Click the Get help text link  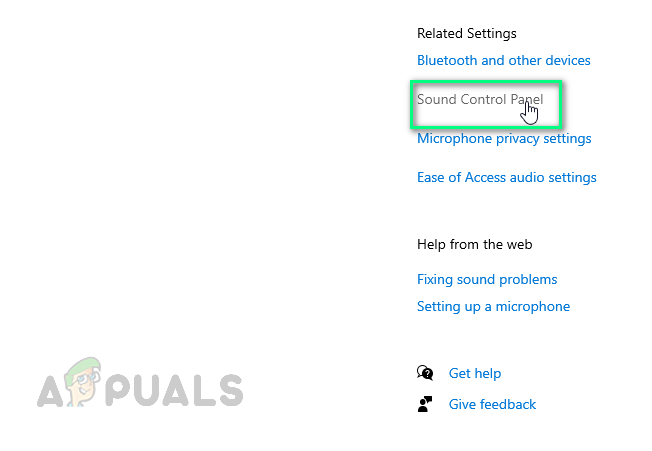[x=475, y=373]
